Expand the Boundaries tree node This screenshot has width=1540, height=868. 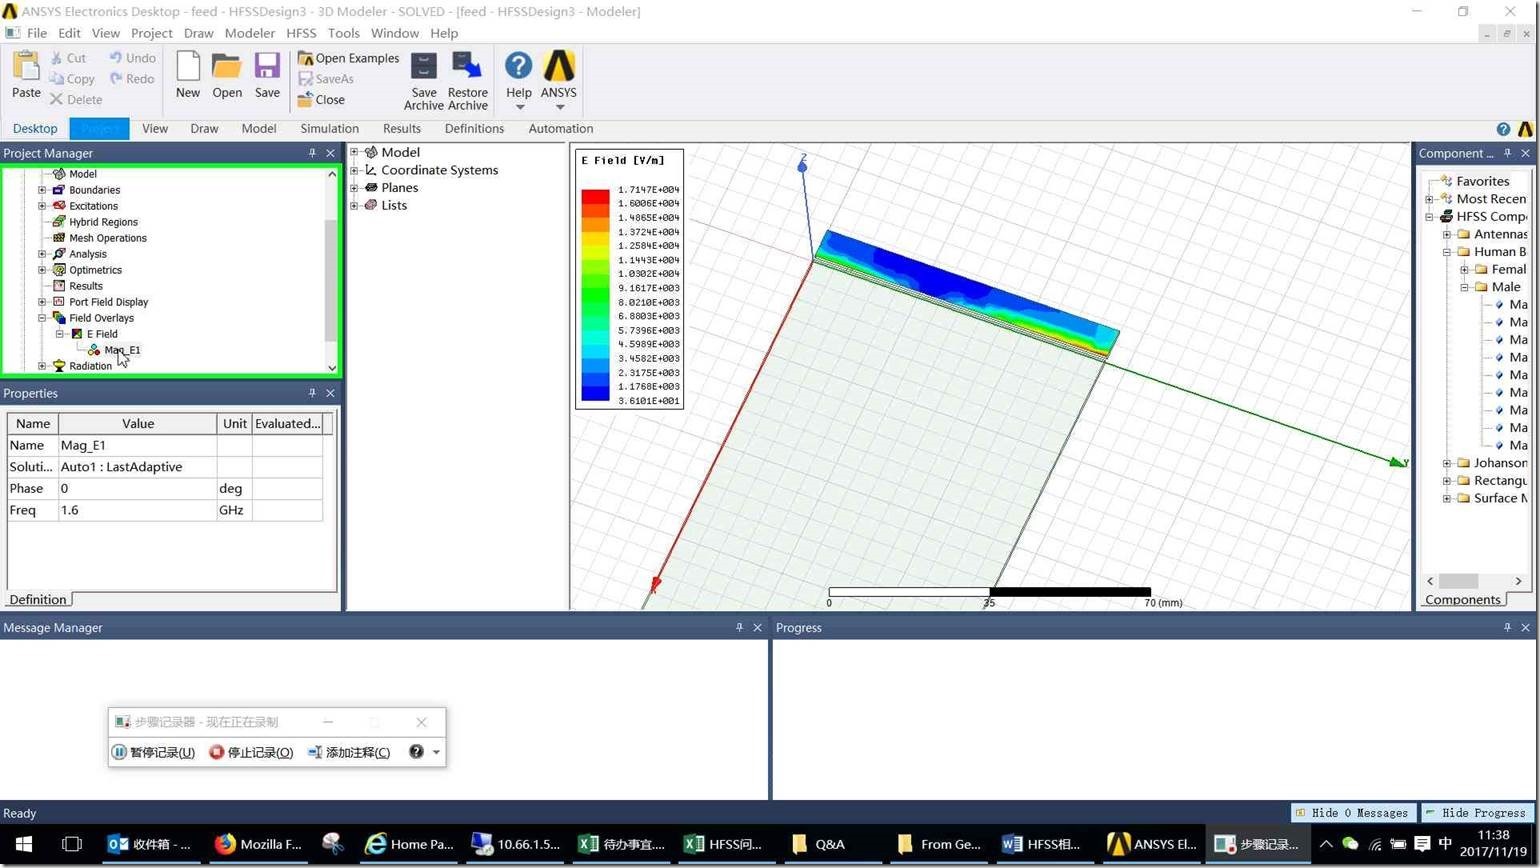pyautogui.click(x=42, y=190)
